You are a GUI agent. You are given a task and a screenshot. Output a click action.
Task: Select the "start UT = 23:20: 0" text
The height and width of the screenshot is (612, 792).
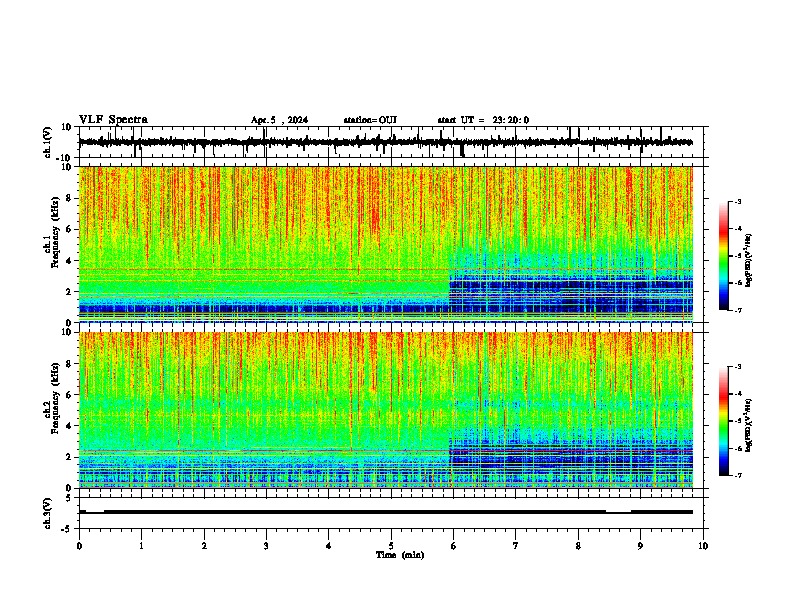click(x=483, y=120)
